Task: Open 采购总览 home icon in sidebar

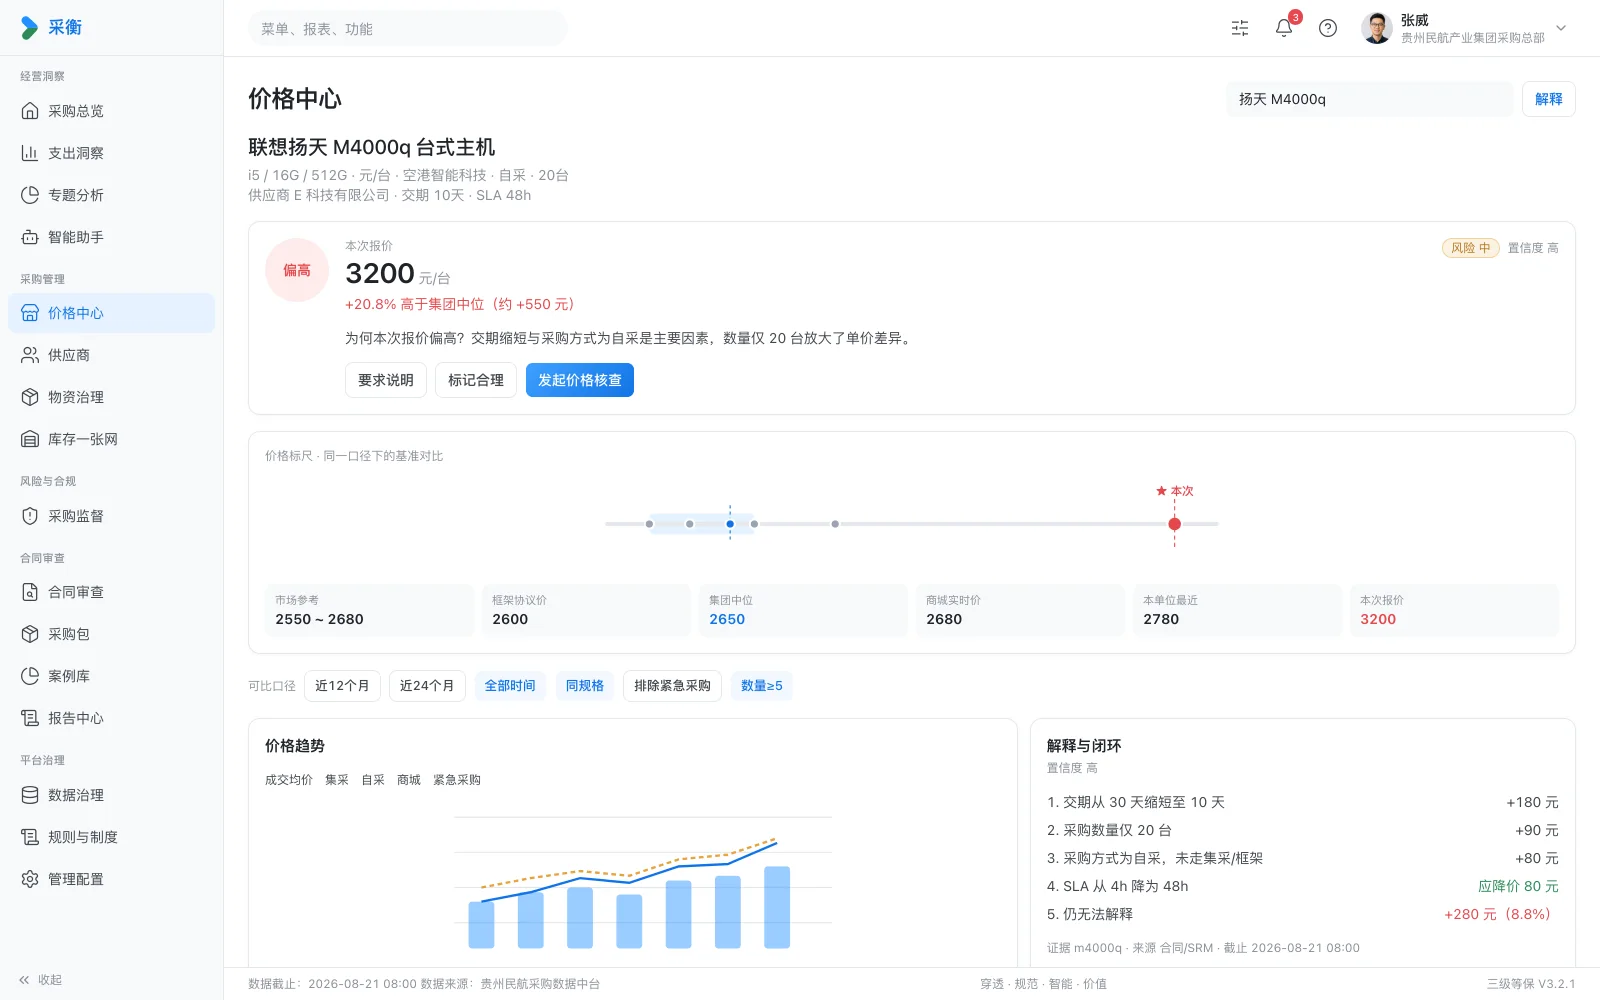Action: coord(30,111)
